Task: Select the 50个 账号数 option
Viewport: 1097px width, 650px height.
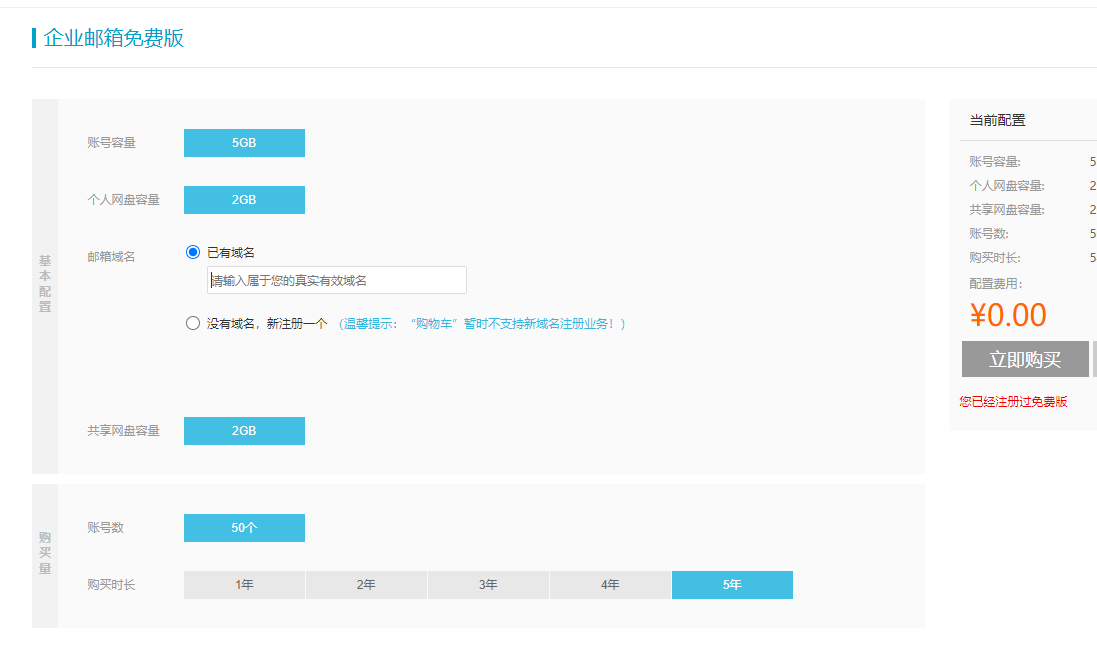Action: (x=244, y=528)
